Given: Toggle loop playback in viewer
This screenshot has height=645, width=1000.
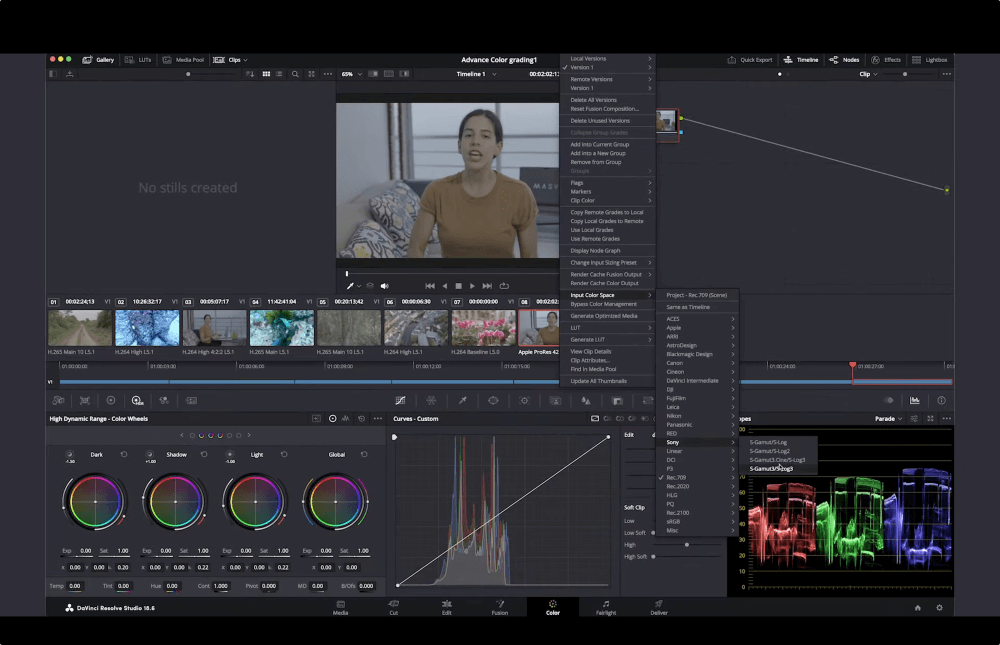Looking at the screenshot, I should pos(504,286).
